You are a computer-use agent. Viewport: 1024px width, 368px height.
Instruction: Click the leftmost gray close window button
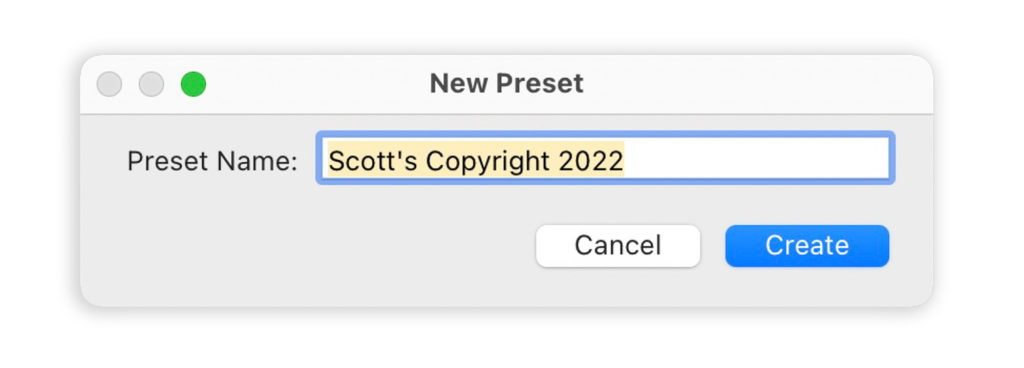tap(109, 84)
